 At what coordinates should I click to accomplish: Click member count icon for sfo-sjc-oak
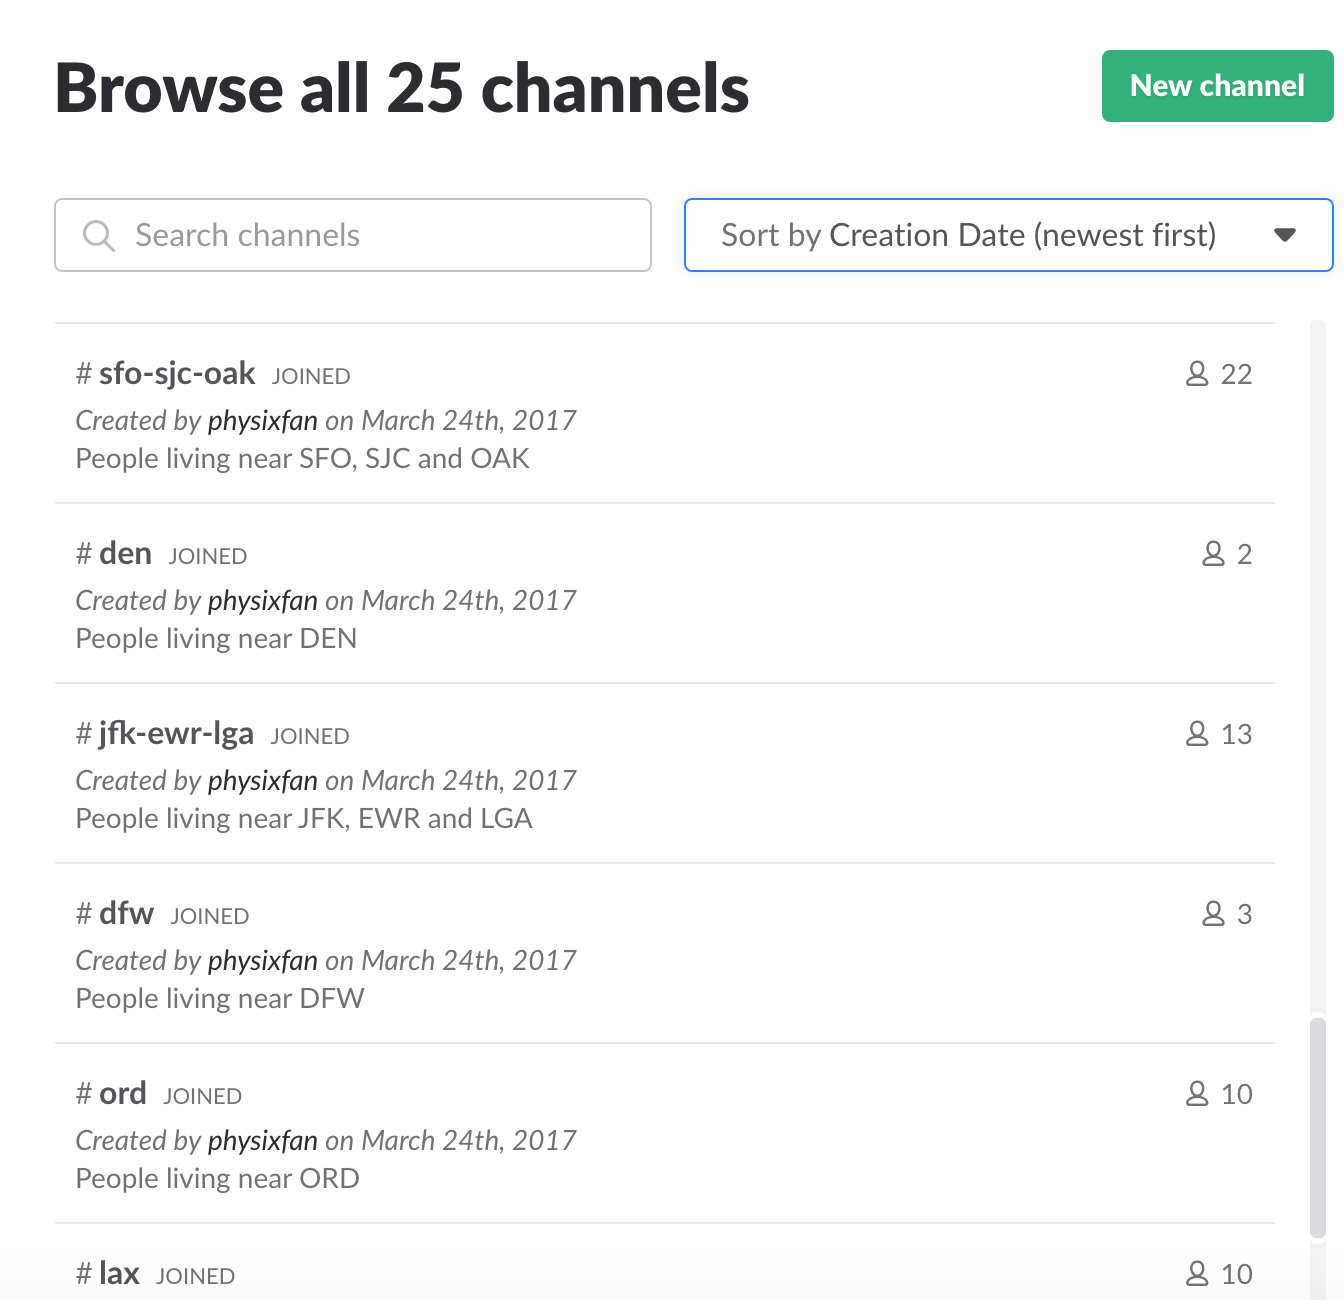tap(1197, 374)
